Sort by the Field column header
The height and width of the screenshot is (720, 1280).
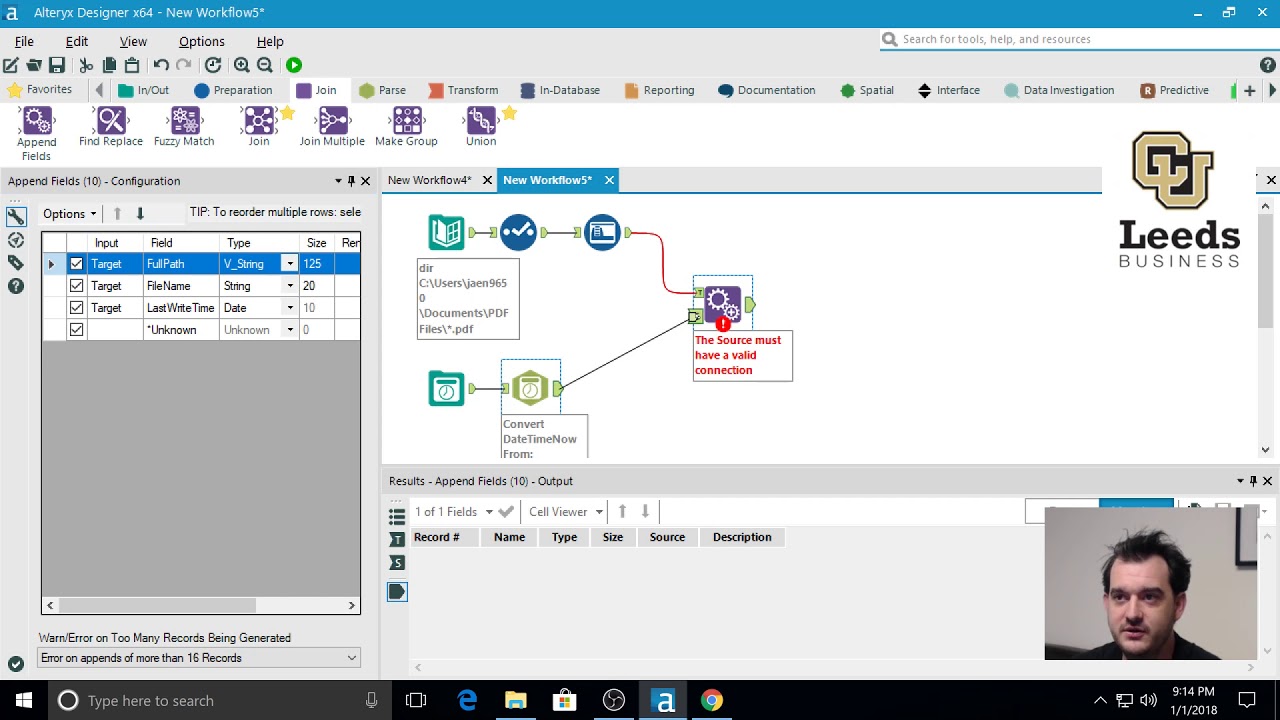(182, 243)
